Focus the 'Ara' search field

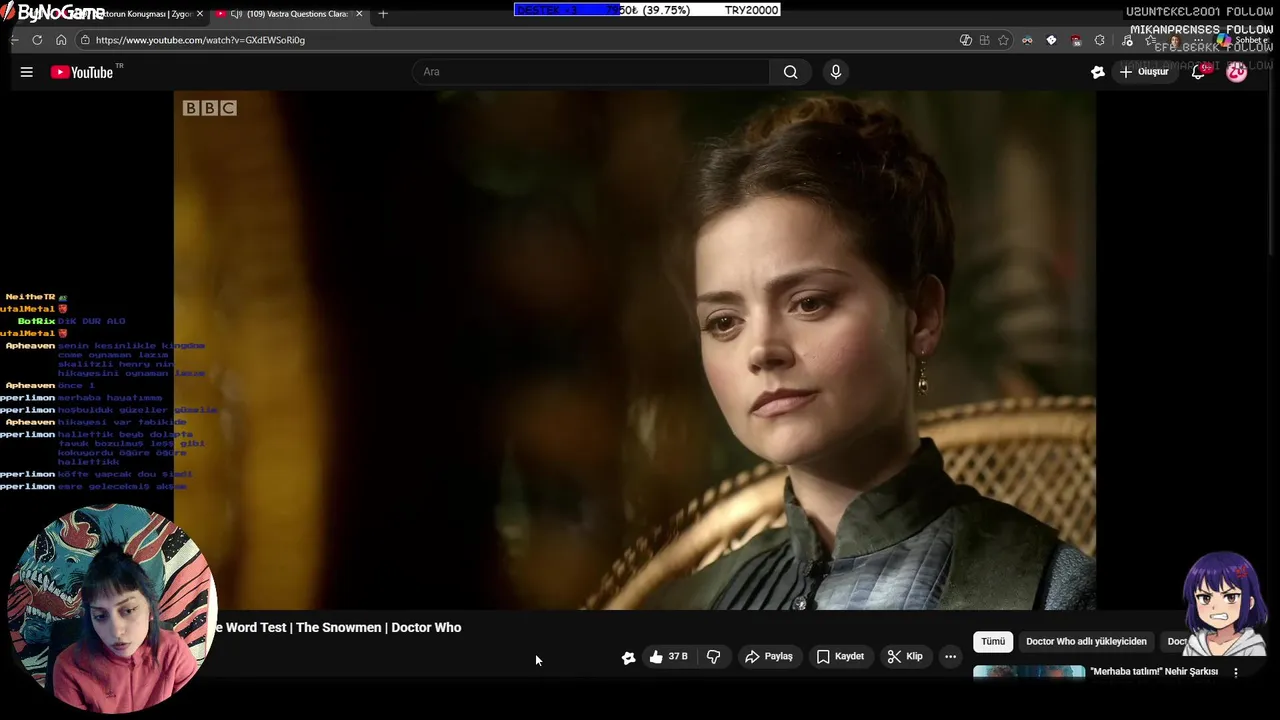click(591, 72)
